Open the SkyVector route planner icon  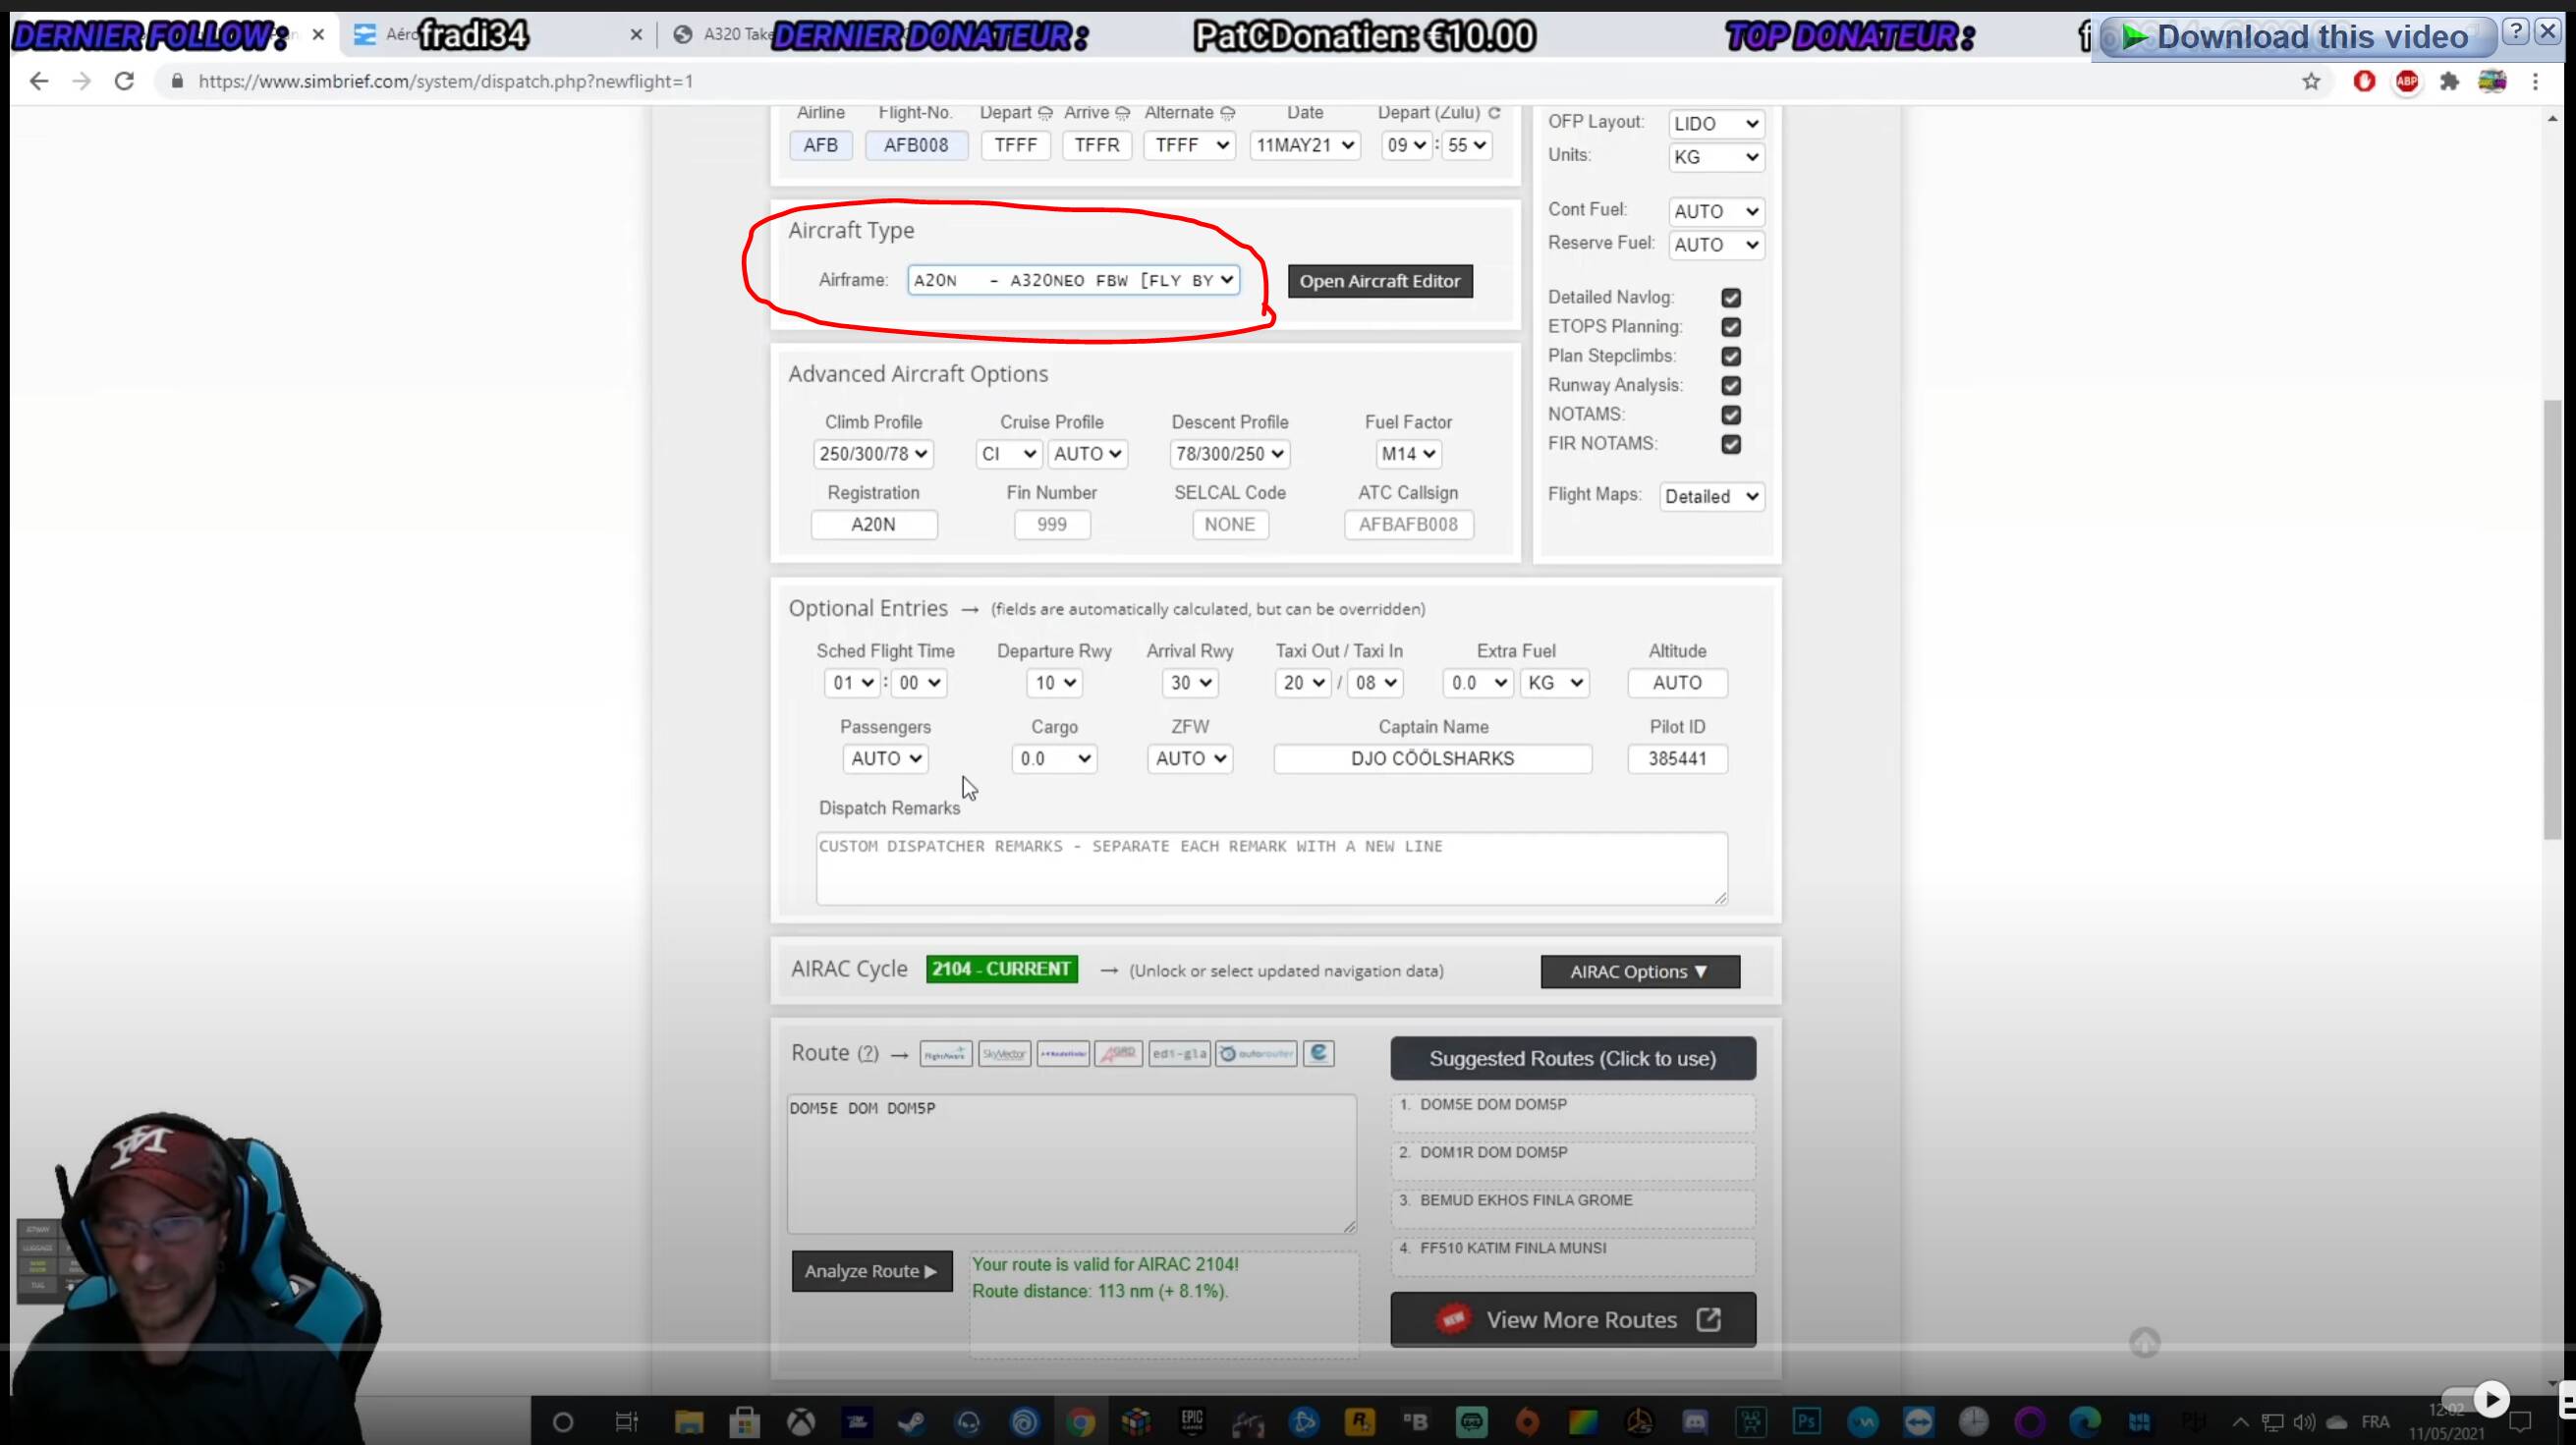coord(1004,1053)
